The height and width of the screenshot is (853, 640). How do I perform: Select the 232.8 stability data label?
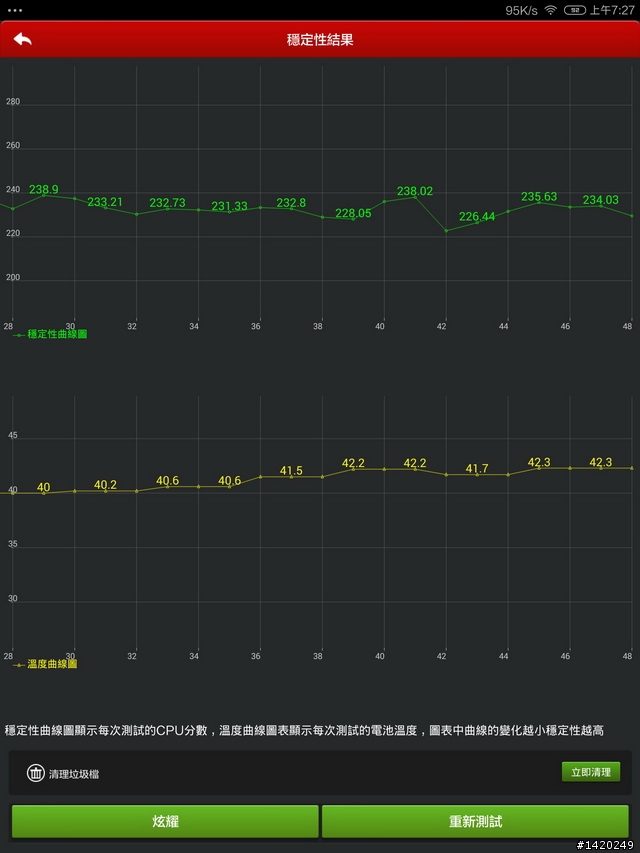291,202
